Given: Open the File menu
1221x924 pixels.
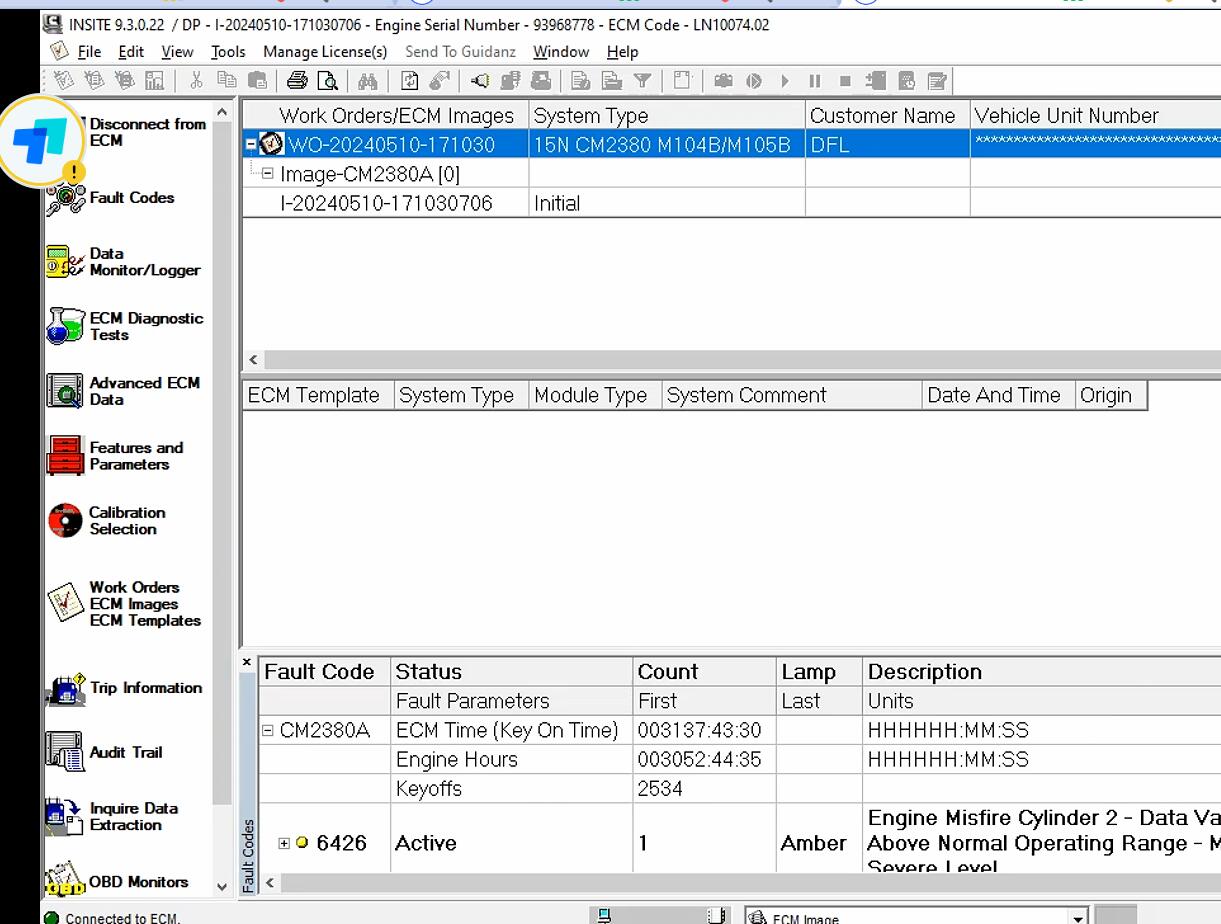Looking at the screenshot, I should pos(89,52).
